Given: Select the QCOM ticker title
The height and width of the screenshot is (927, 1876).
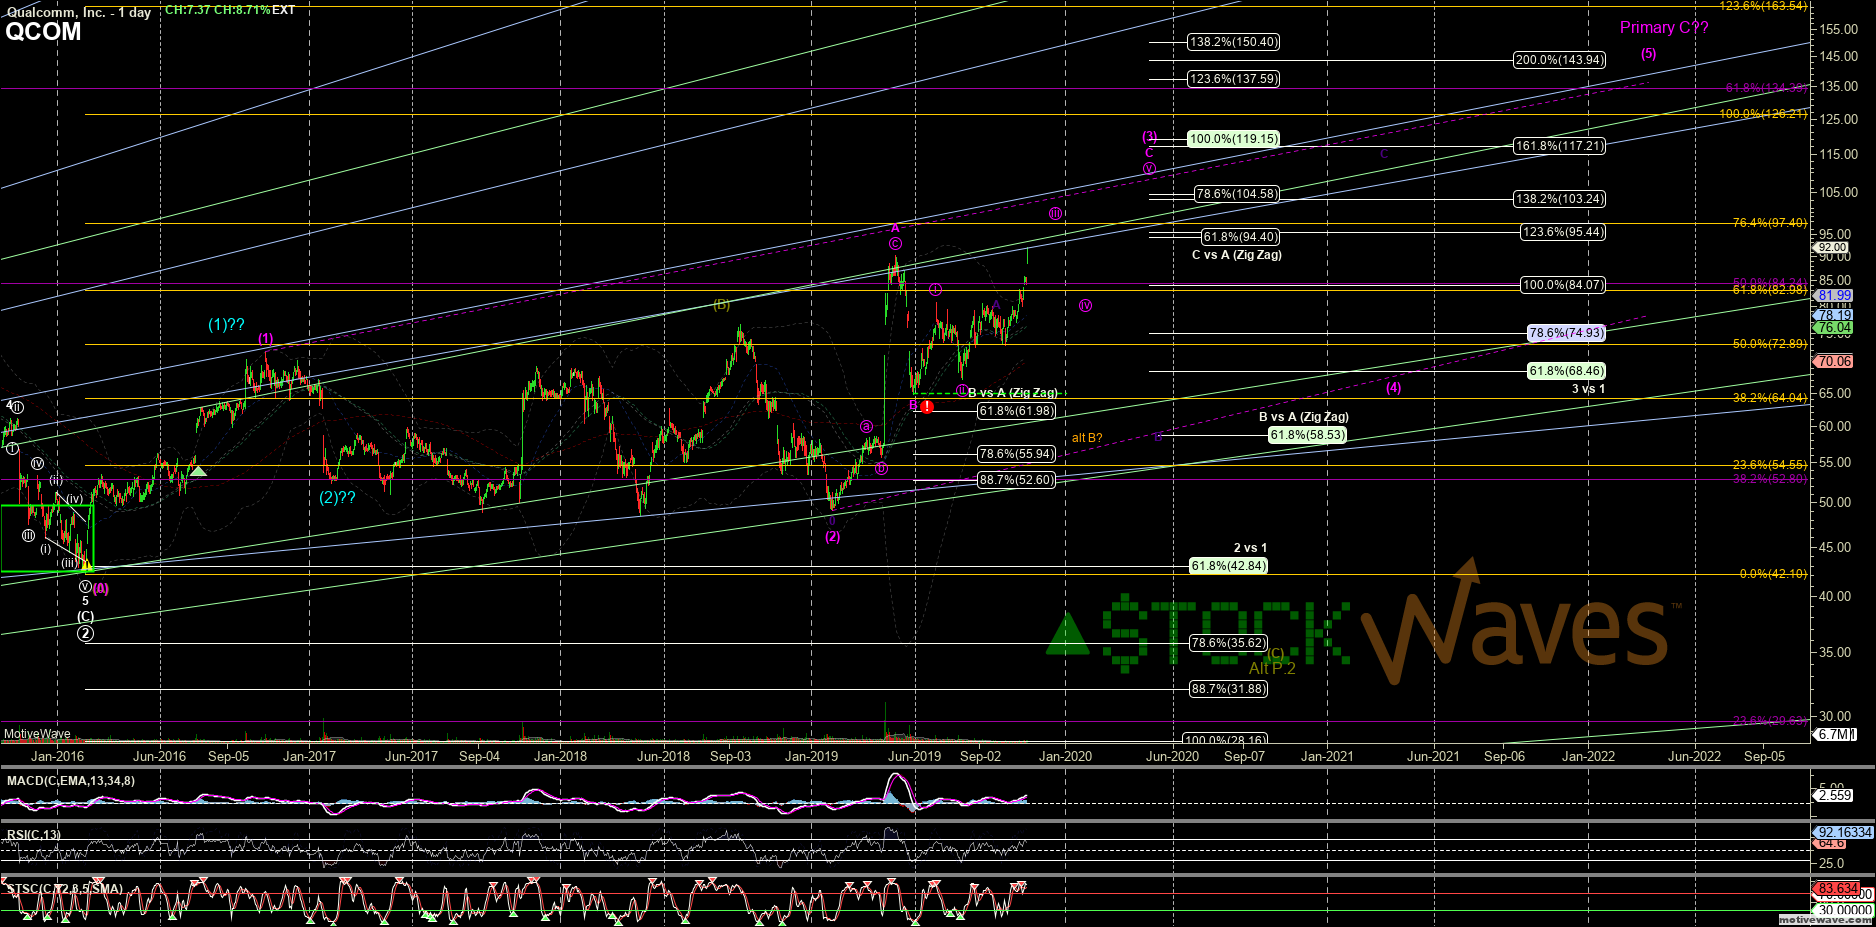Looking at the screenshot, I should pyautogui.click(x=43, y=31).
